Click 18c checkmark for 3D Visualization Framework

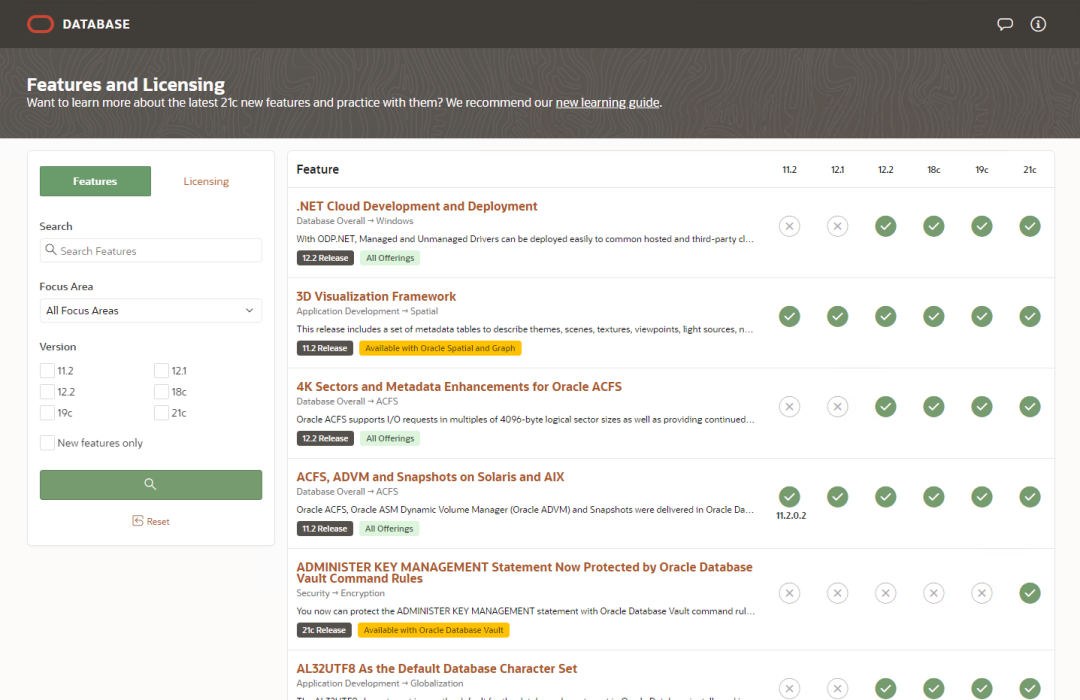[934, 316]
